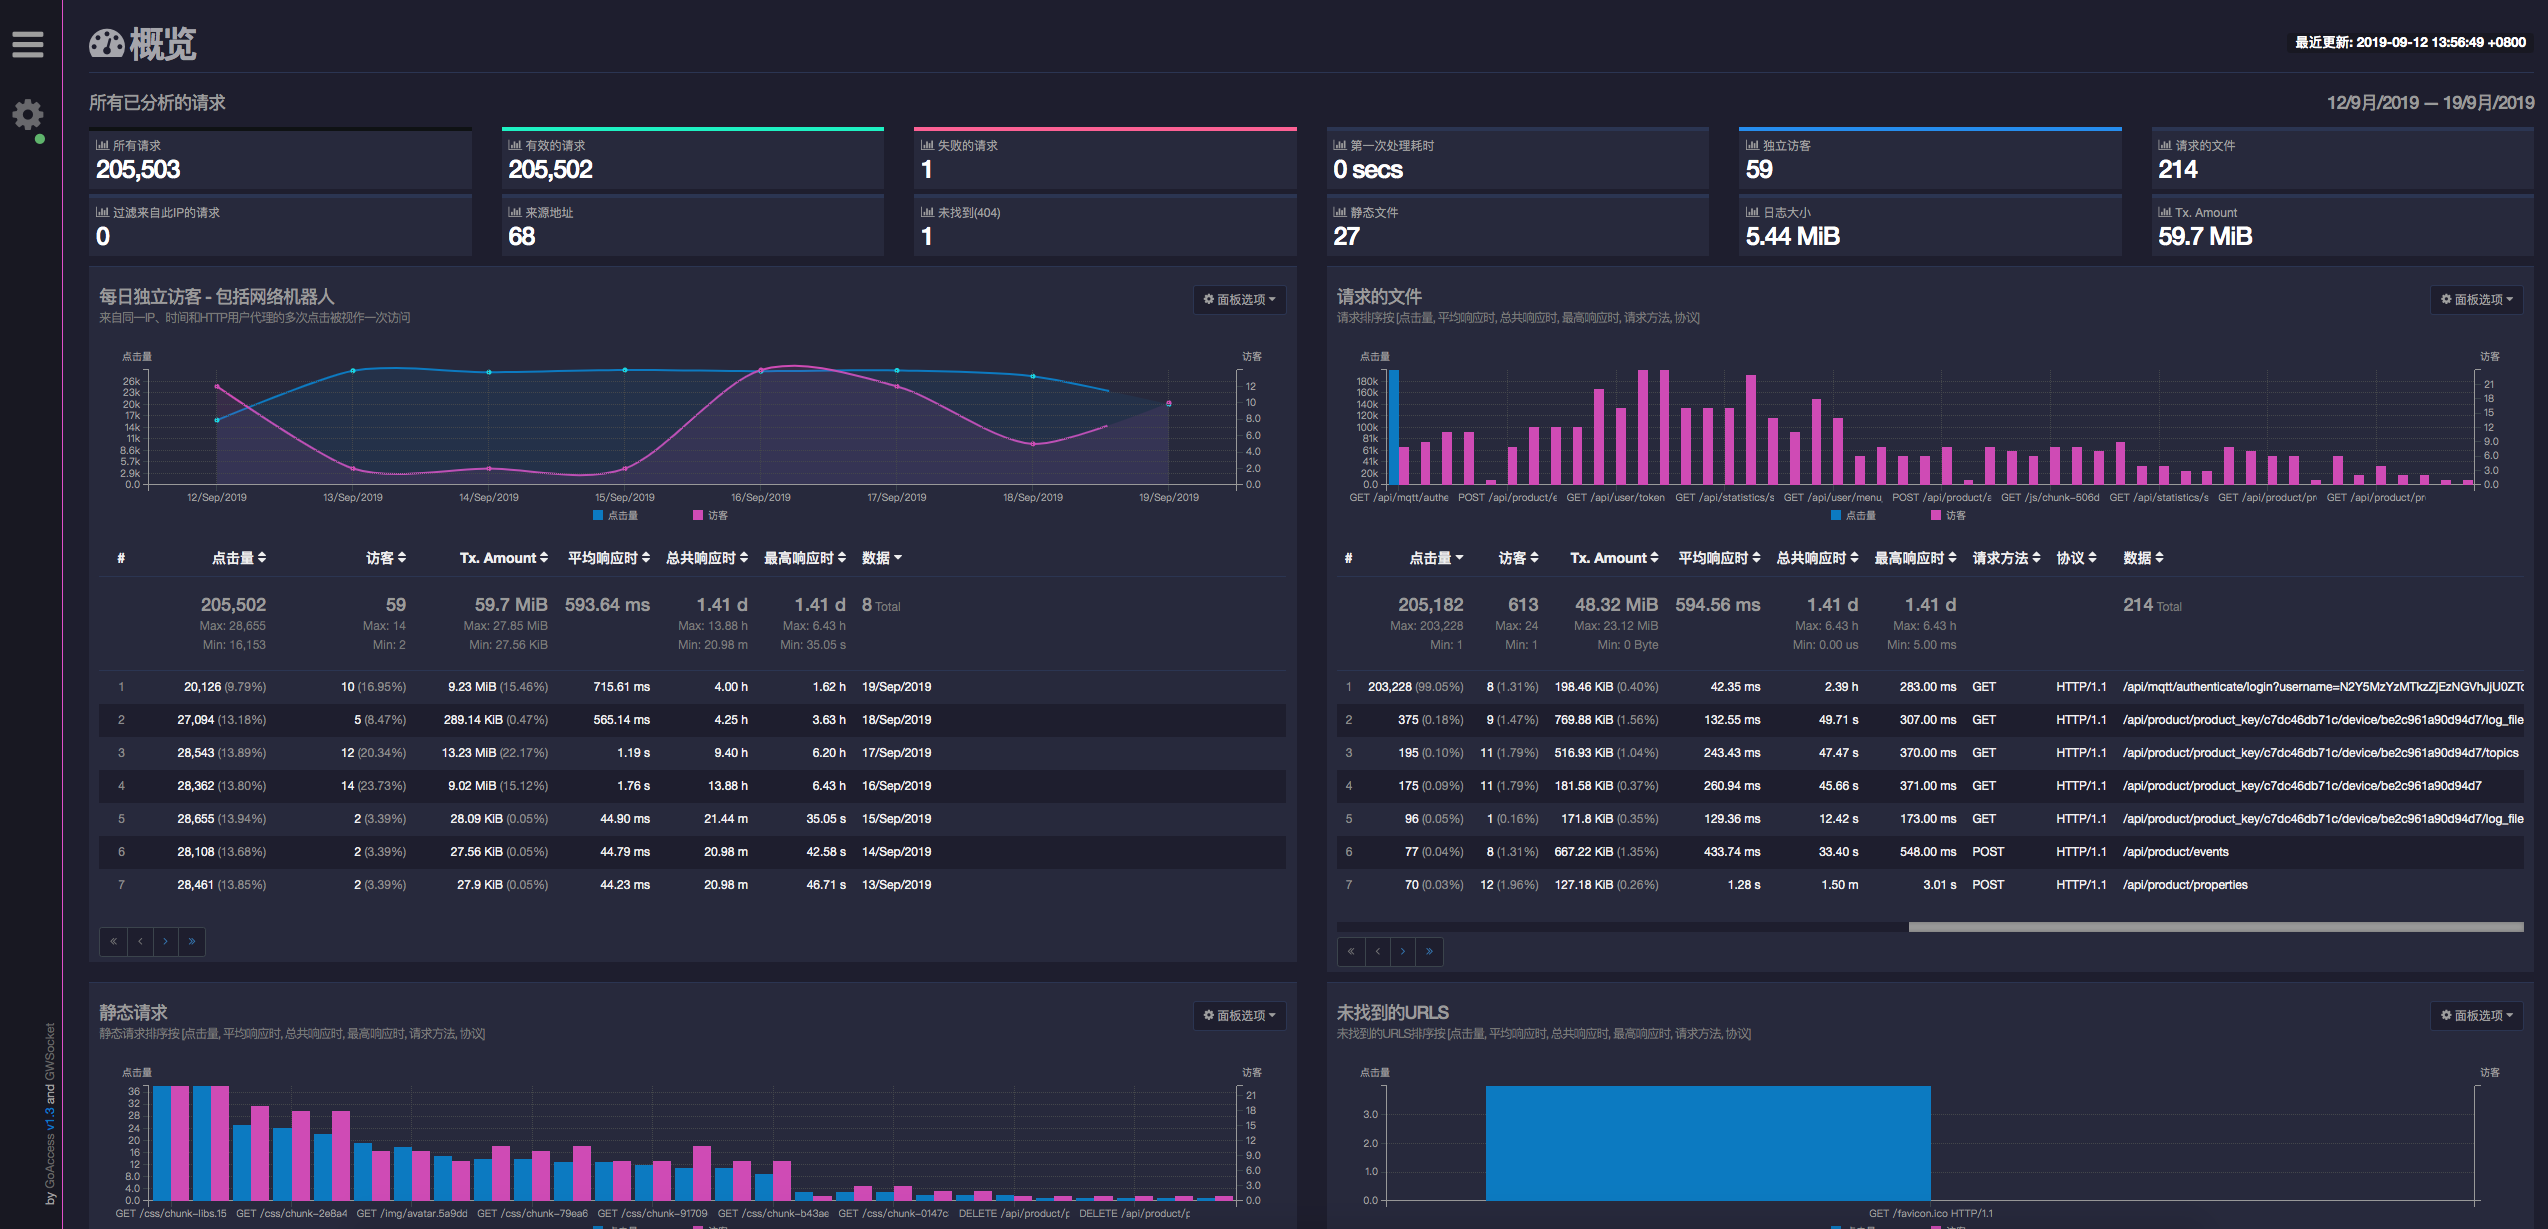
Task: Open 面板选项 dropdown for 请求的文件 panel
Action: [2476, 299]
